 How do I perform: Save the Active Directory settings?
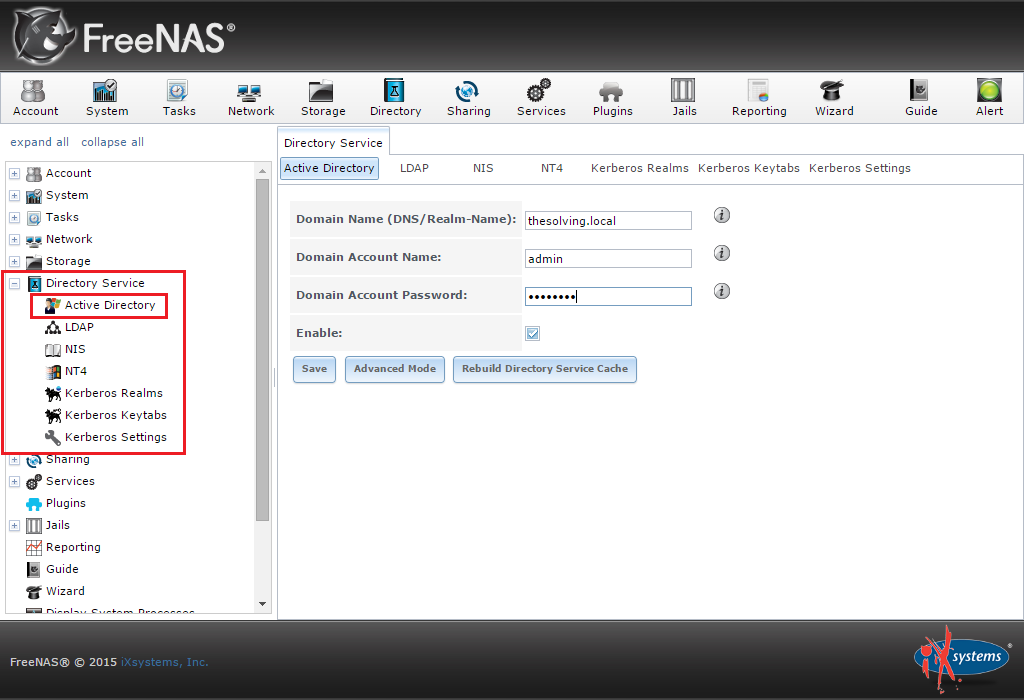[x=314, y=369]
